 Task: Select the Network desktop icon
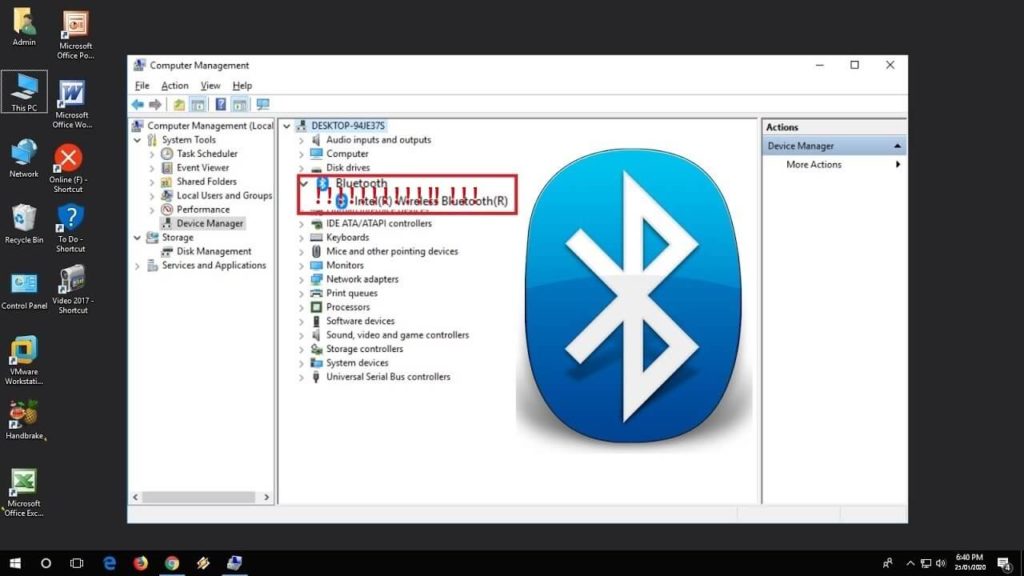click(x=24, y=158)
